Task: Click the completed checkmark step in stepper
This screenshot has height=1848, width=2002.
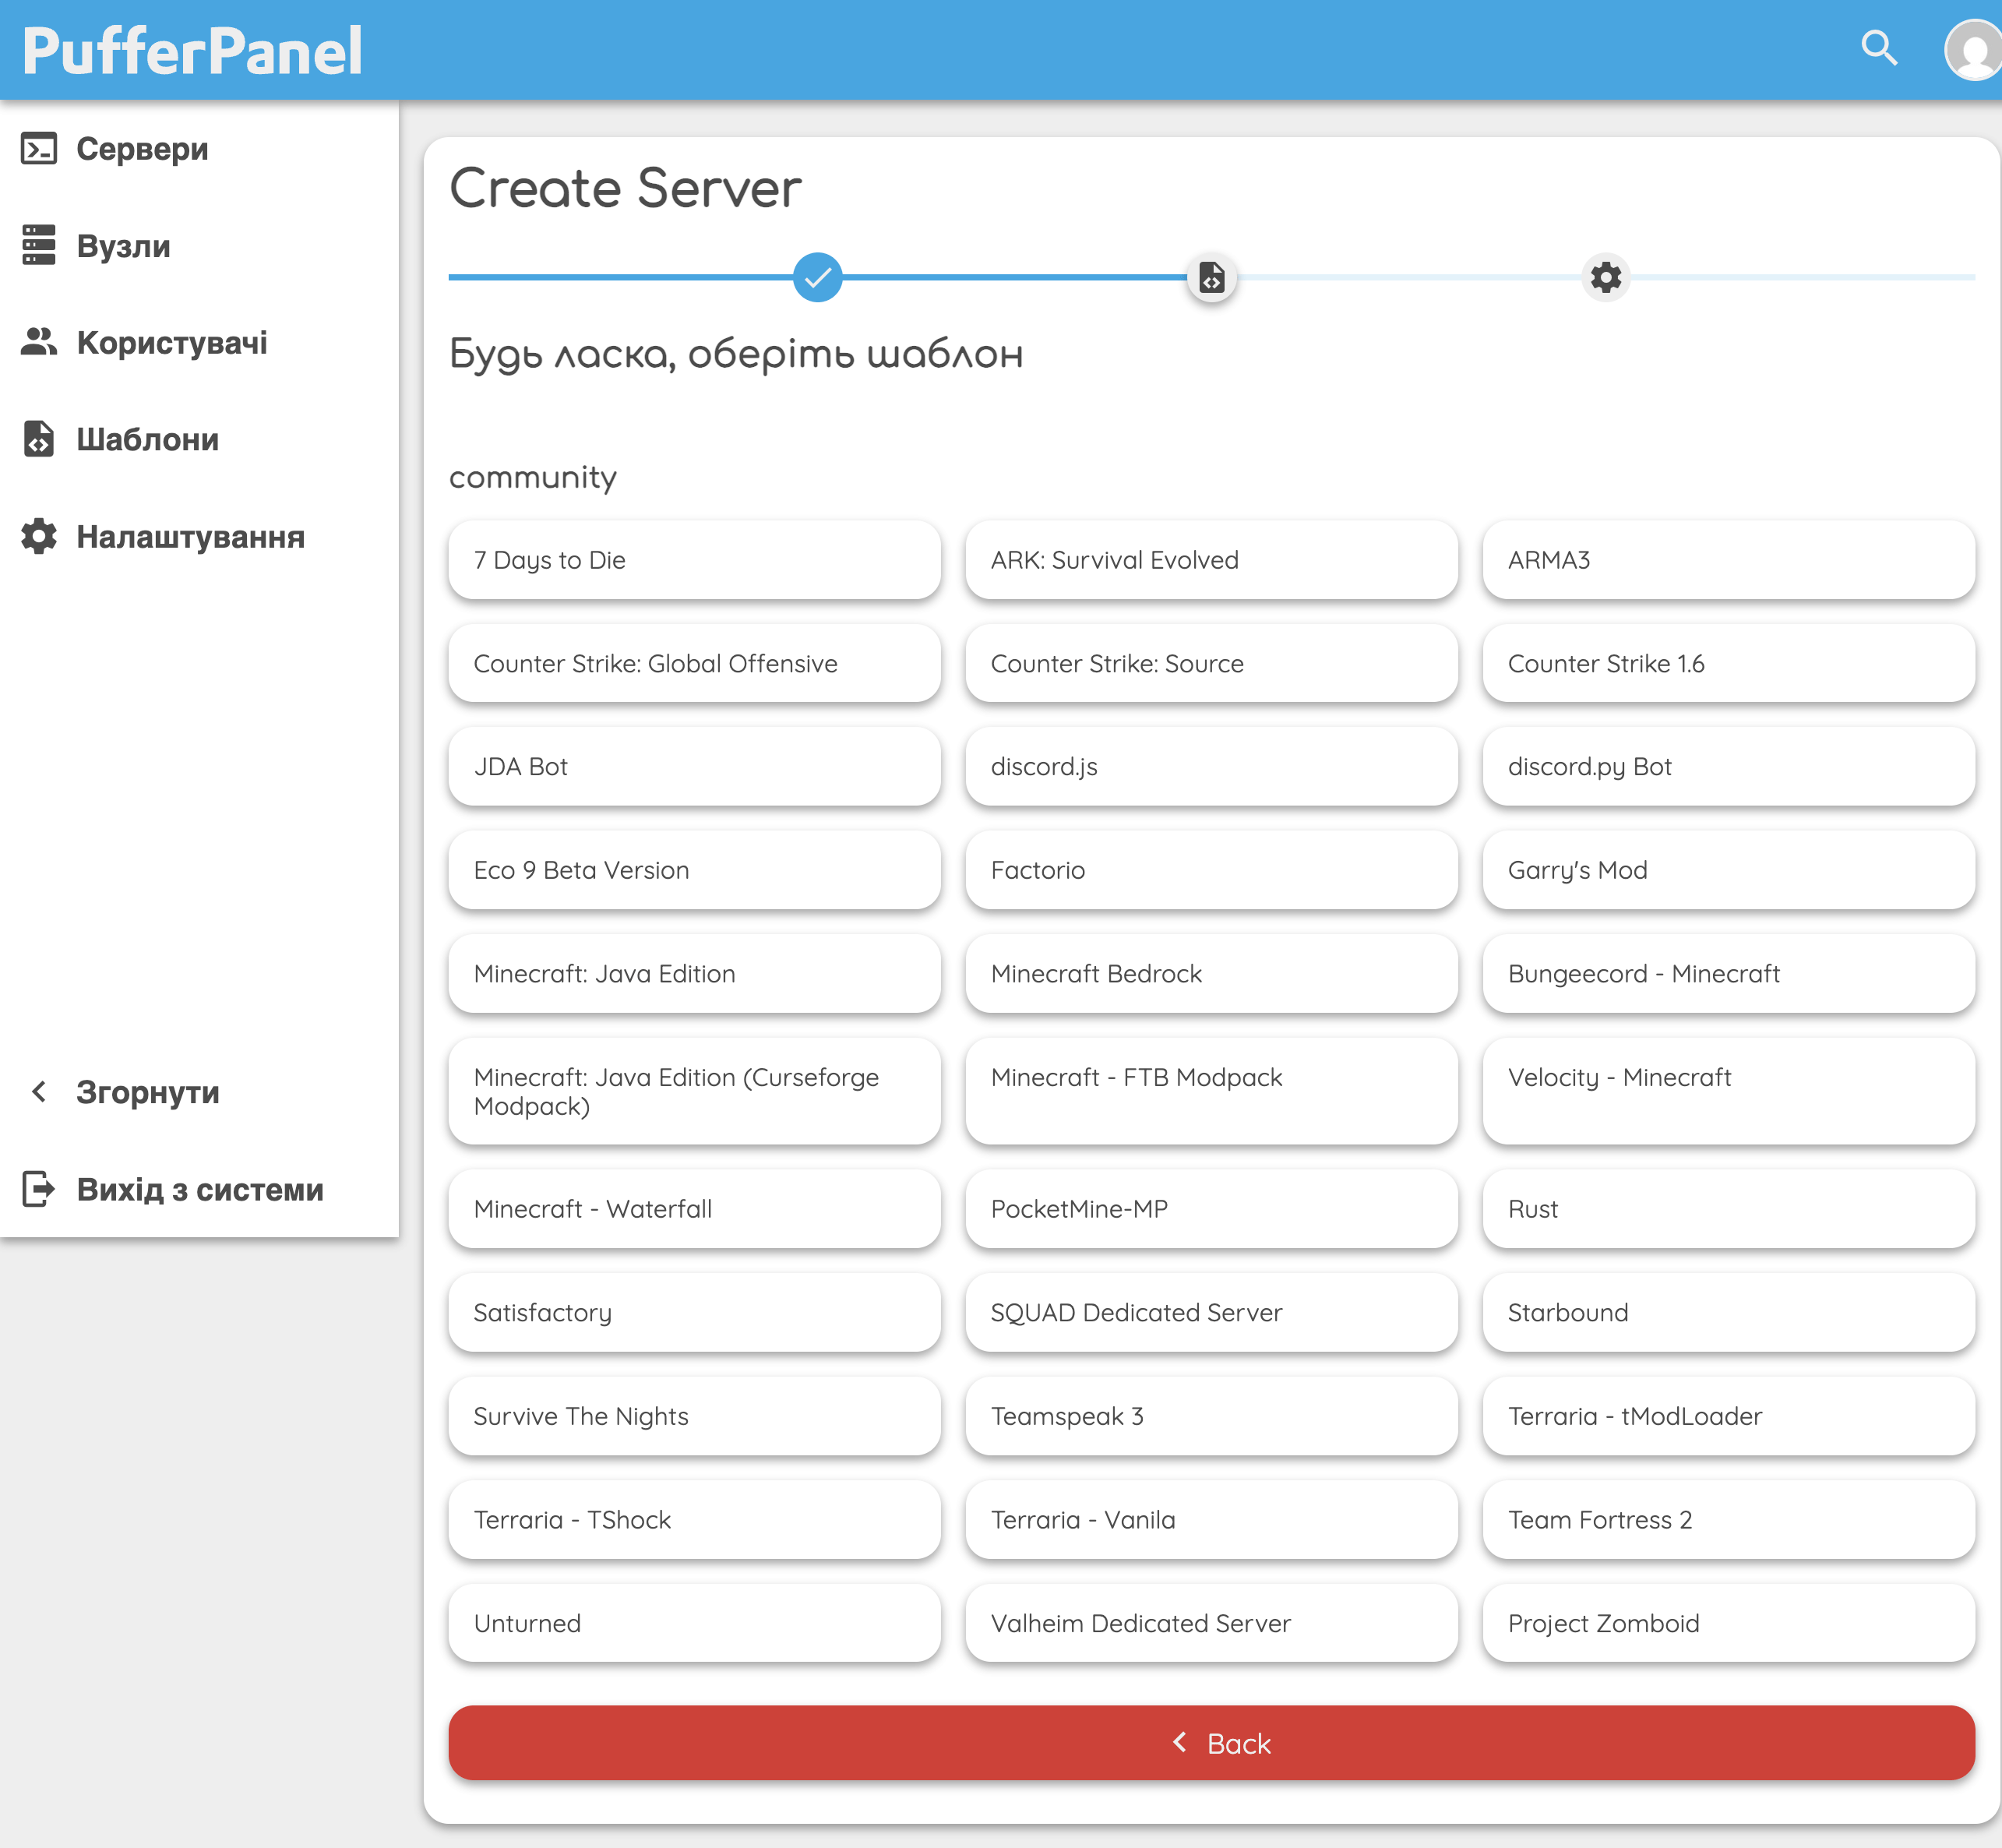Action: pyautogui.click(x=817, y=277)
